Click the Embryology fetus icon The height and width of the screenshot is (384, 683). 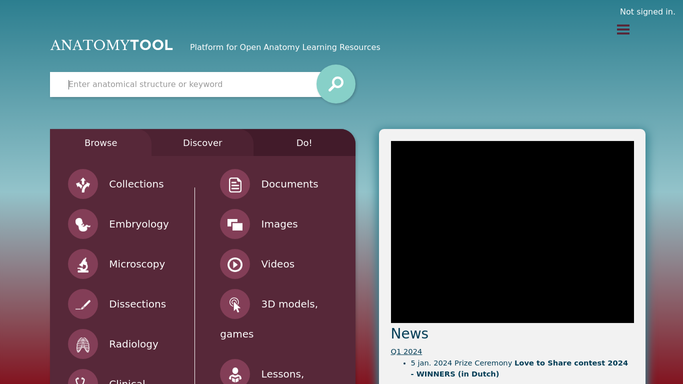click(x=83, y=224)
